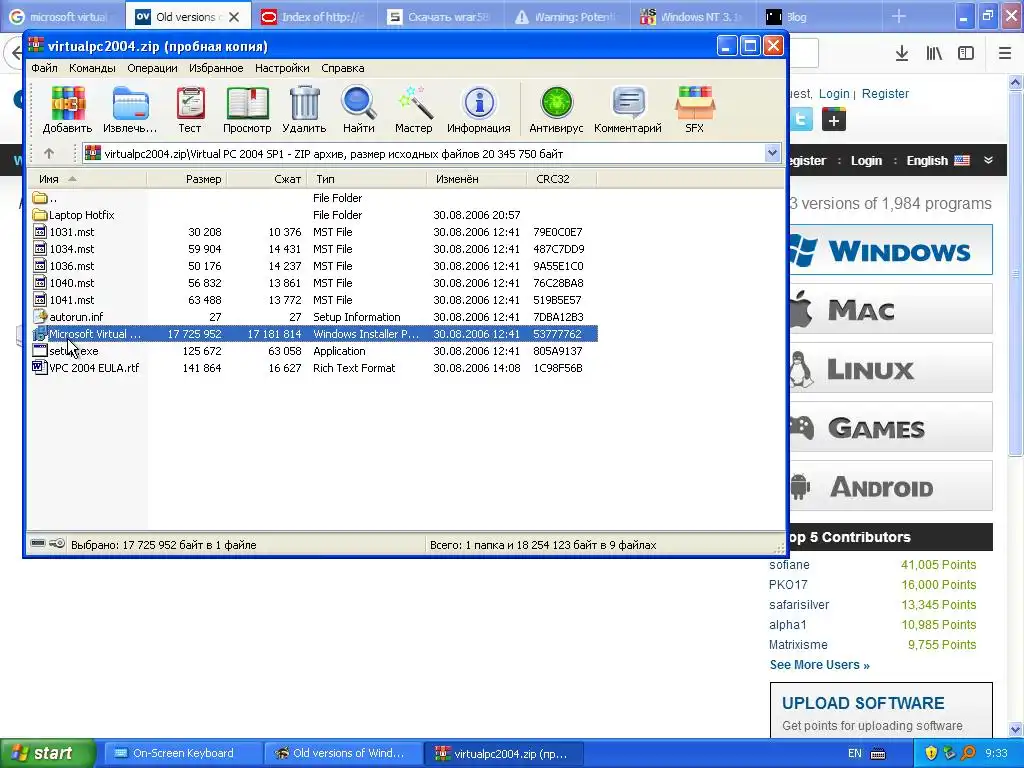Open the Файл menu
Screen dimensions: 1024x768
click(44, 68)
